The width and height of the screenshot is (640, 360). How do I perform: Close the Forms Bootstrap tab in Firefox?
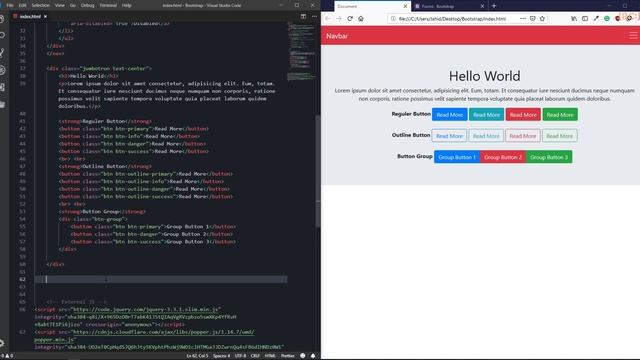tap(482, 6)
